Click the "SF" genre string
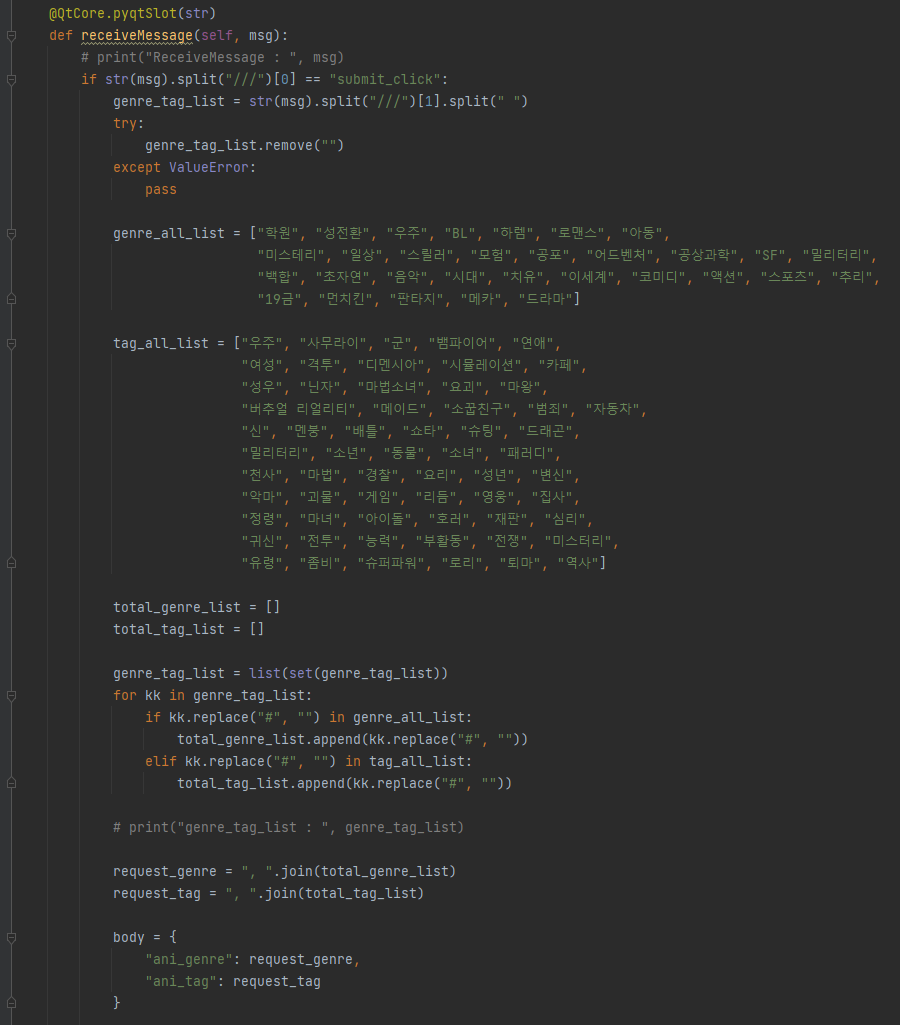 tap(770, 255)
